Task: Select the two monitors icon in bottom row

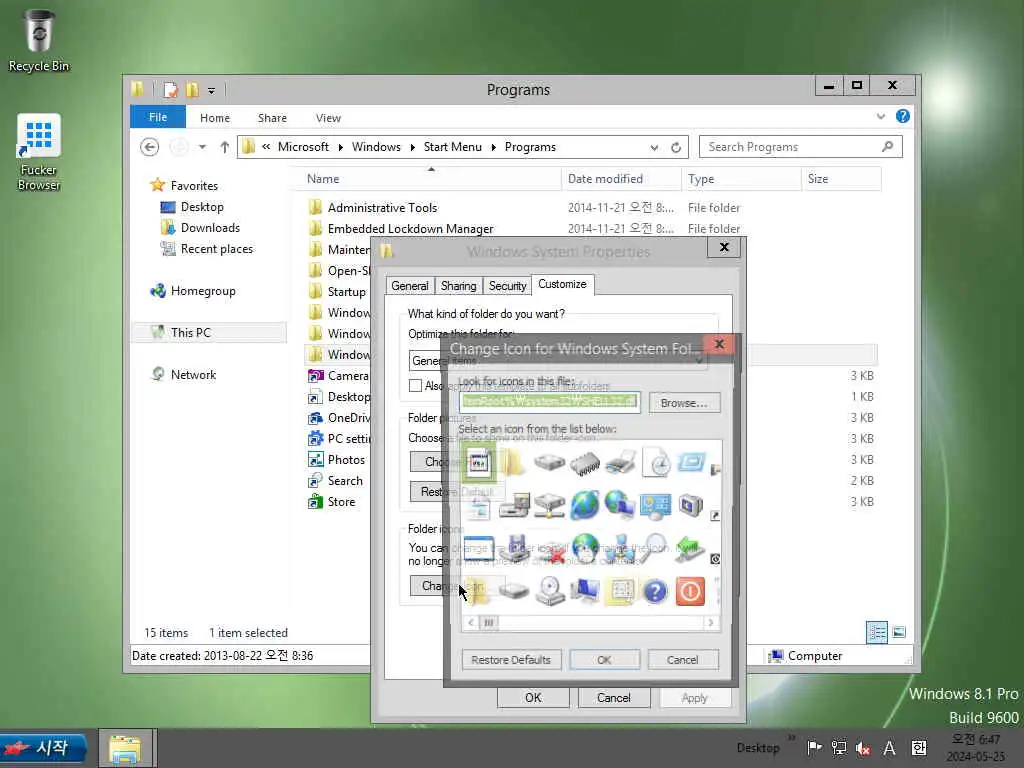Action: [x=584, y=591]
